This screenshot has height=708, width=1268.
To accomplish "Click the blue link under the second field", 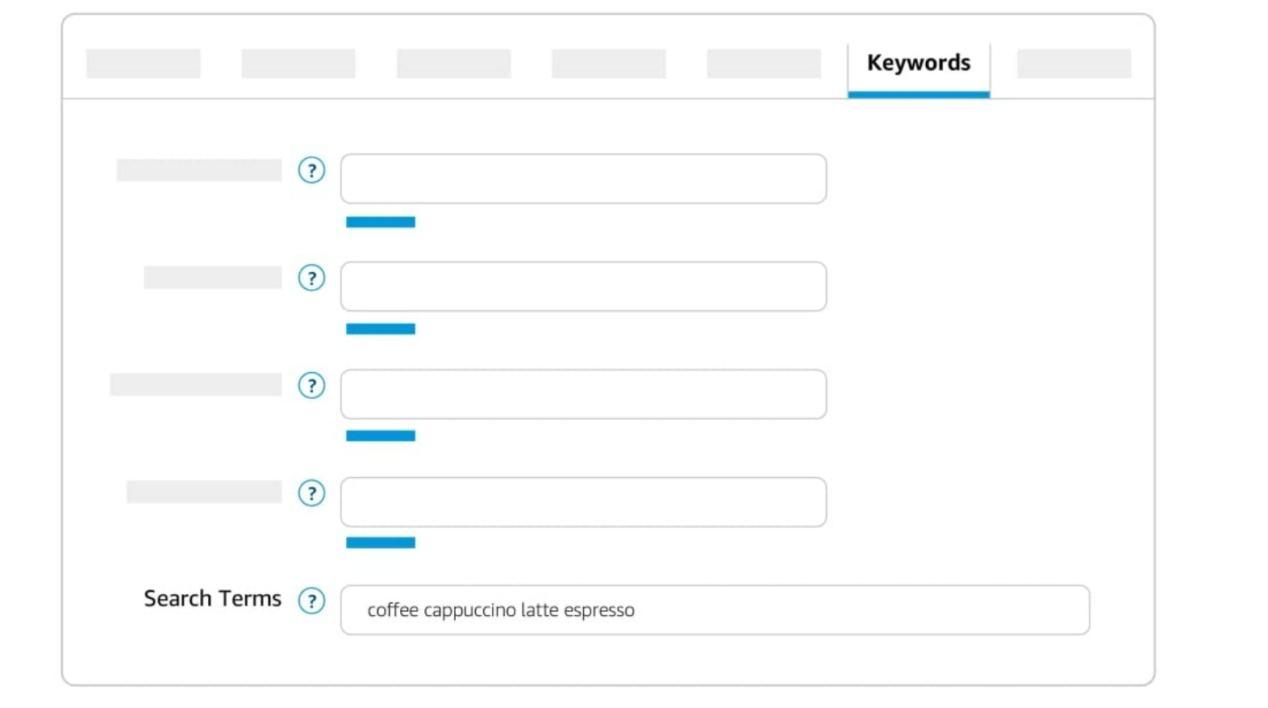I will (380, 329).
